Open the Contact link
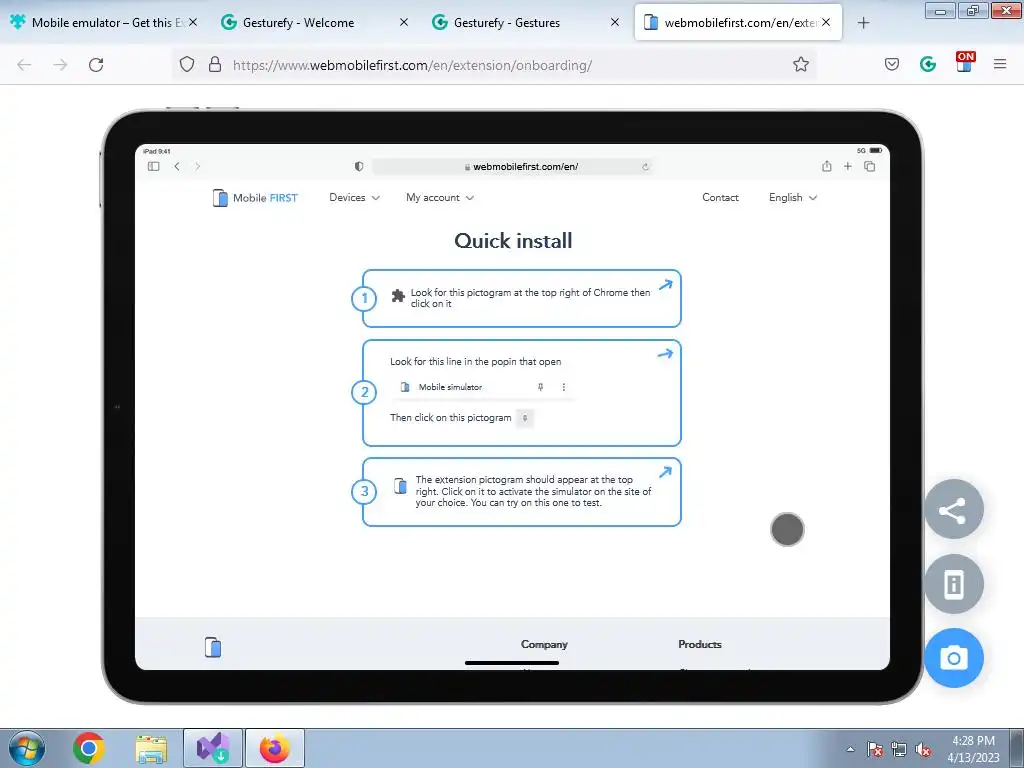Screen dimensions: 1024x768 pyautogui.click(x=720, y=197)
